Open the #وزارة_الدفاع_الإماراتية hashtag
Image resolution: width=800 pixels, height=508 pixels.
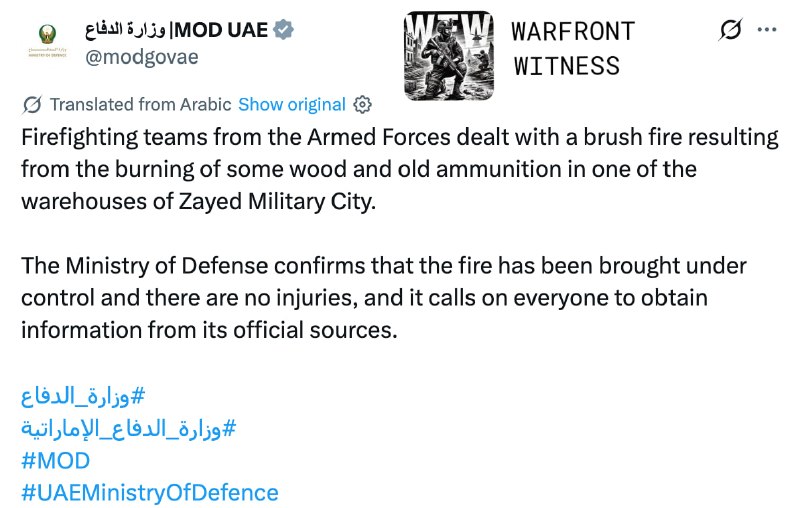click(129, 428)
